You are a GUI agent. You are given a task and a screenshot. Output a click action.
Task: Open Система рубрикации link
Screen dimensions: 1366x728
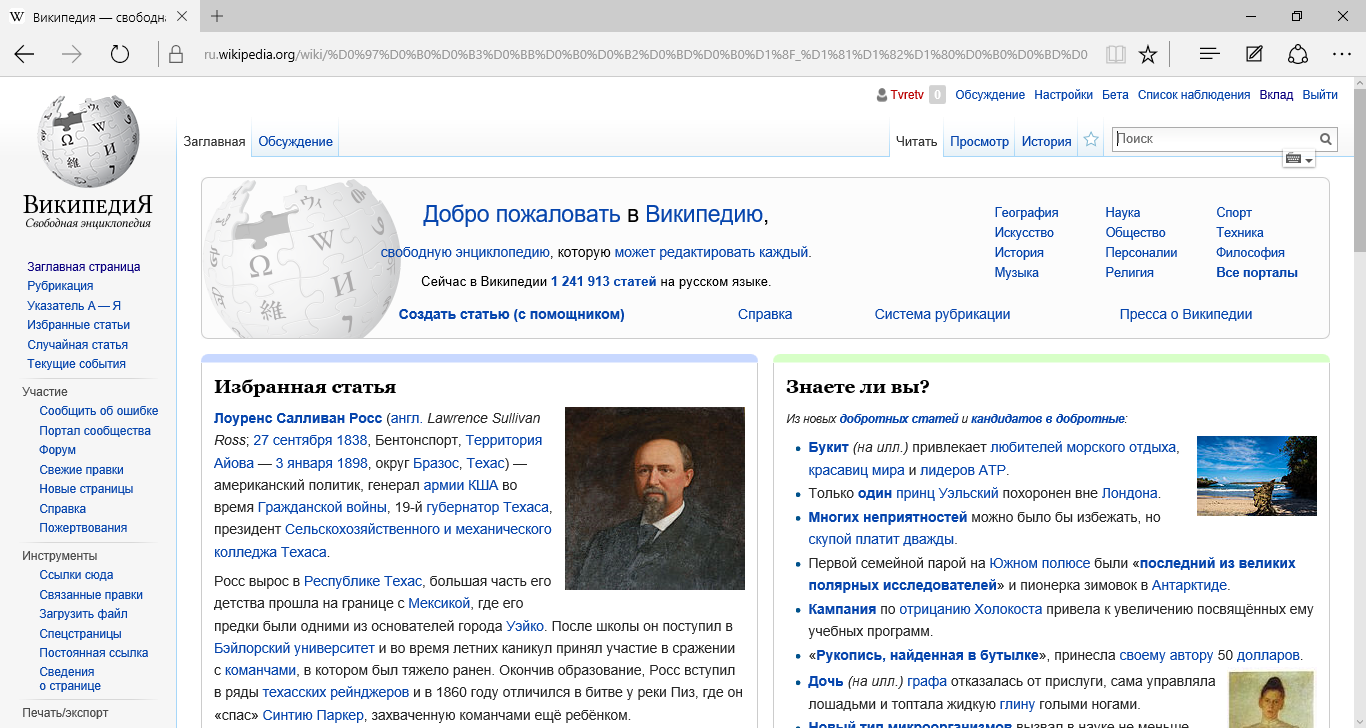(942, 314)
